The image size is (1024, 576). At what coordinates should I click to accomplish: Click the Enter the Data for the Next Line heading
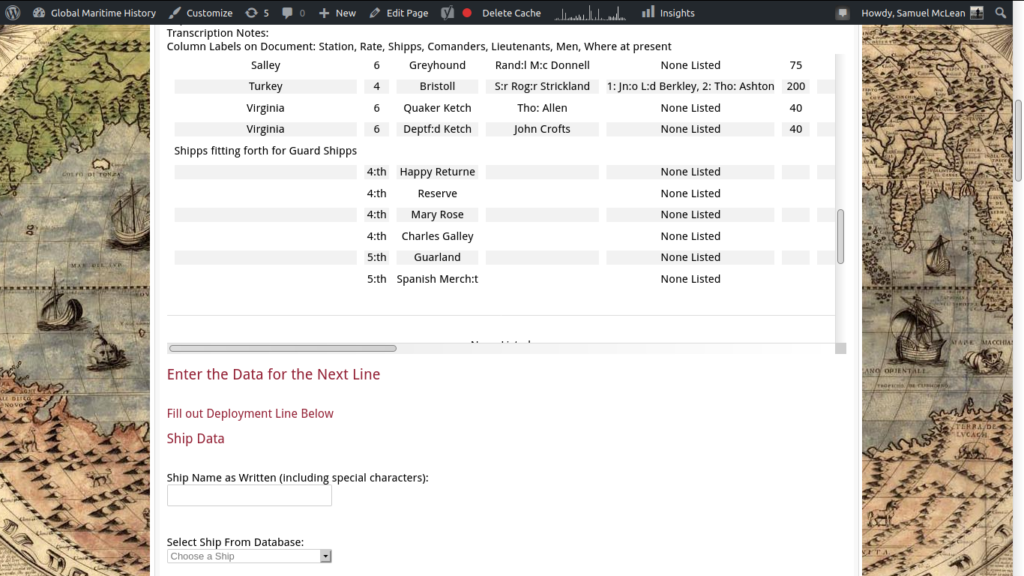273,374
